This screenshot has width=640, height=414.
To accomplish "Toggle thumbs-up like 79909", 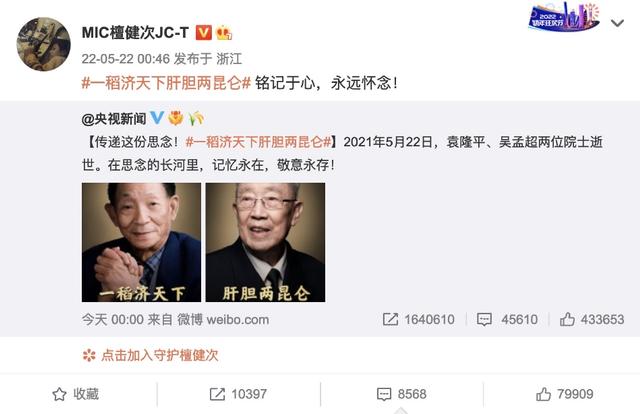I will pos(564,394).
